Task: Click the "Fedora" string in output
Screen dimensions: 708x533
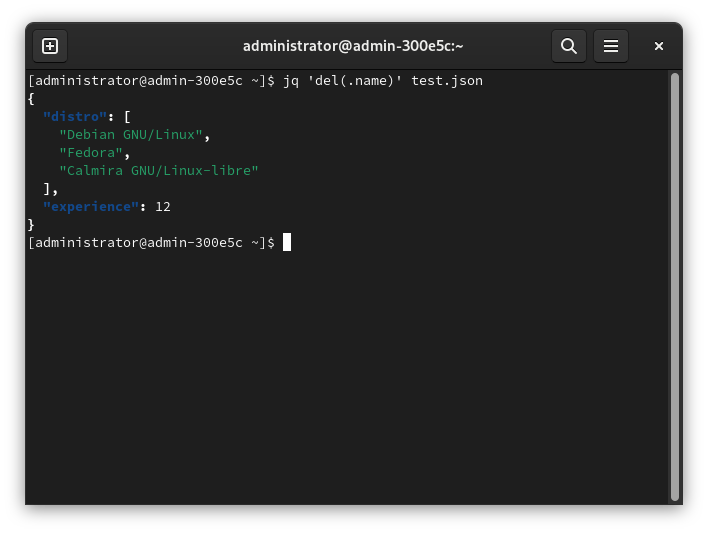Action: (91, 152)
